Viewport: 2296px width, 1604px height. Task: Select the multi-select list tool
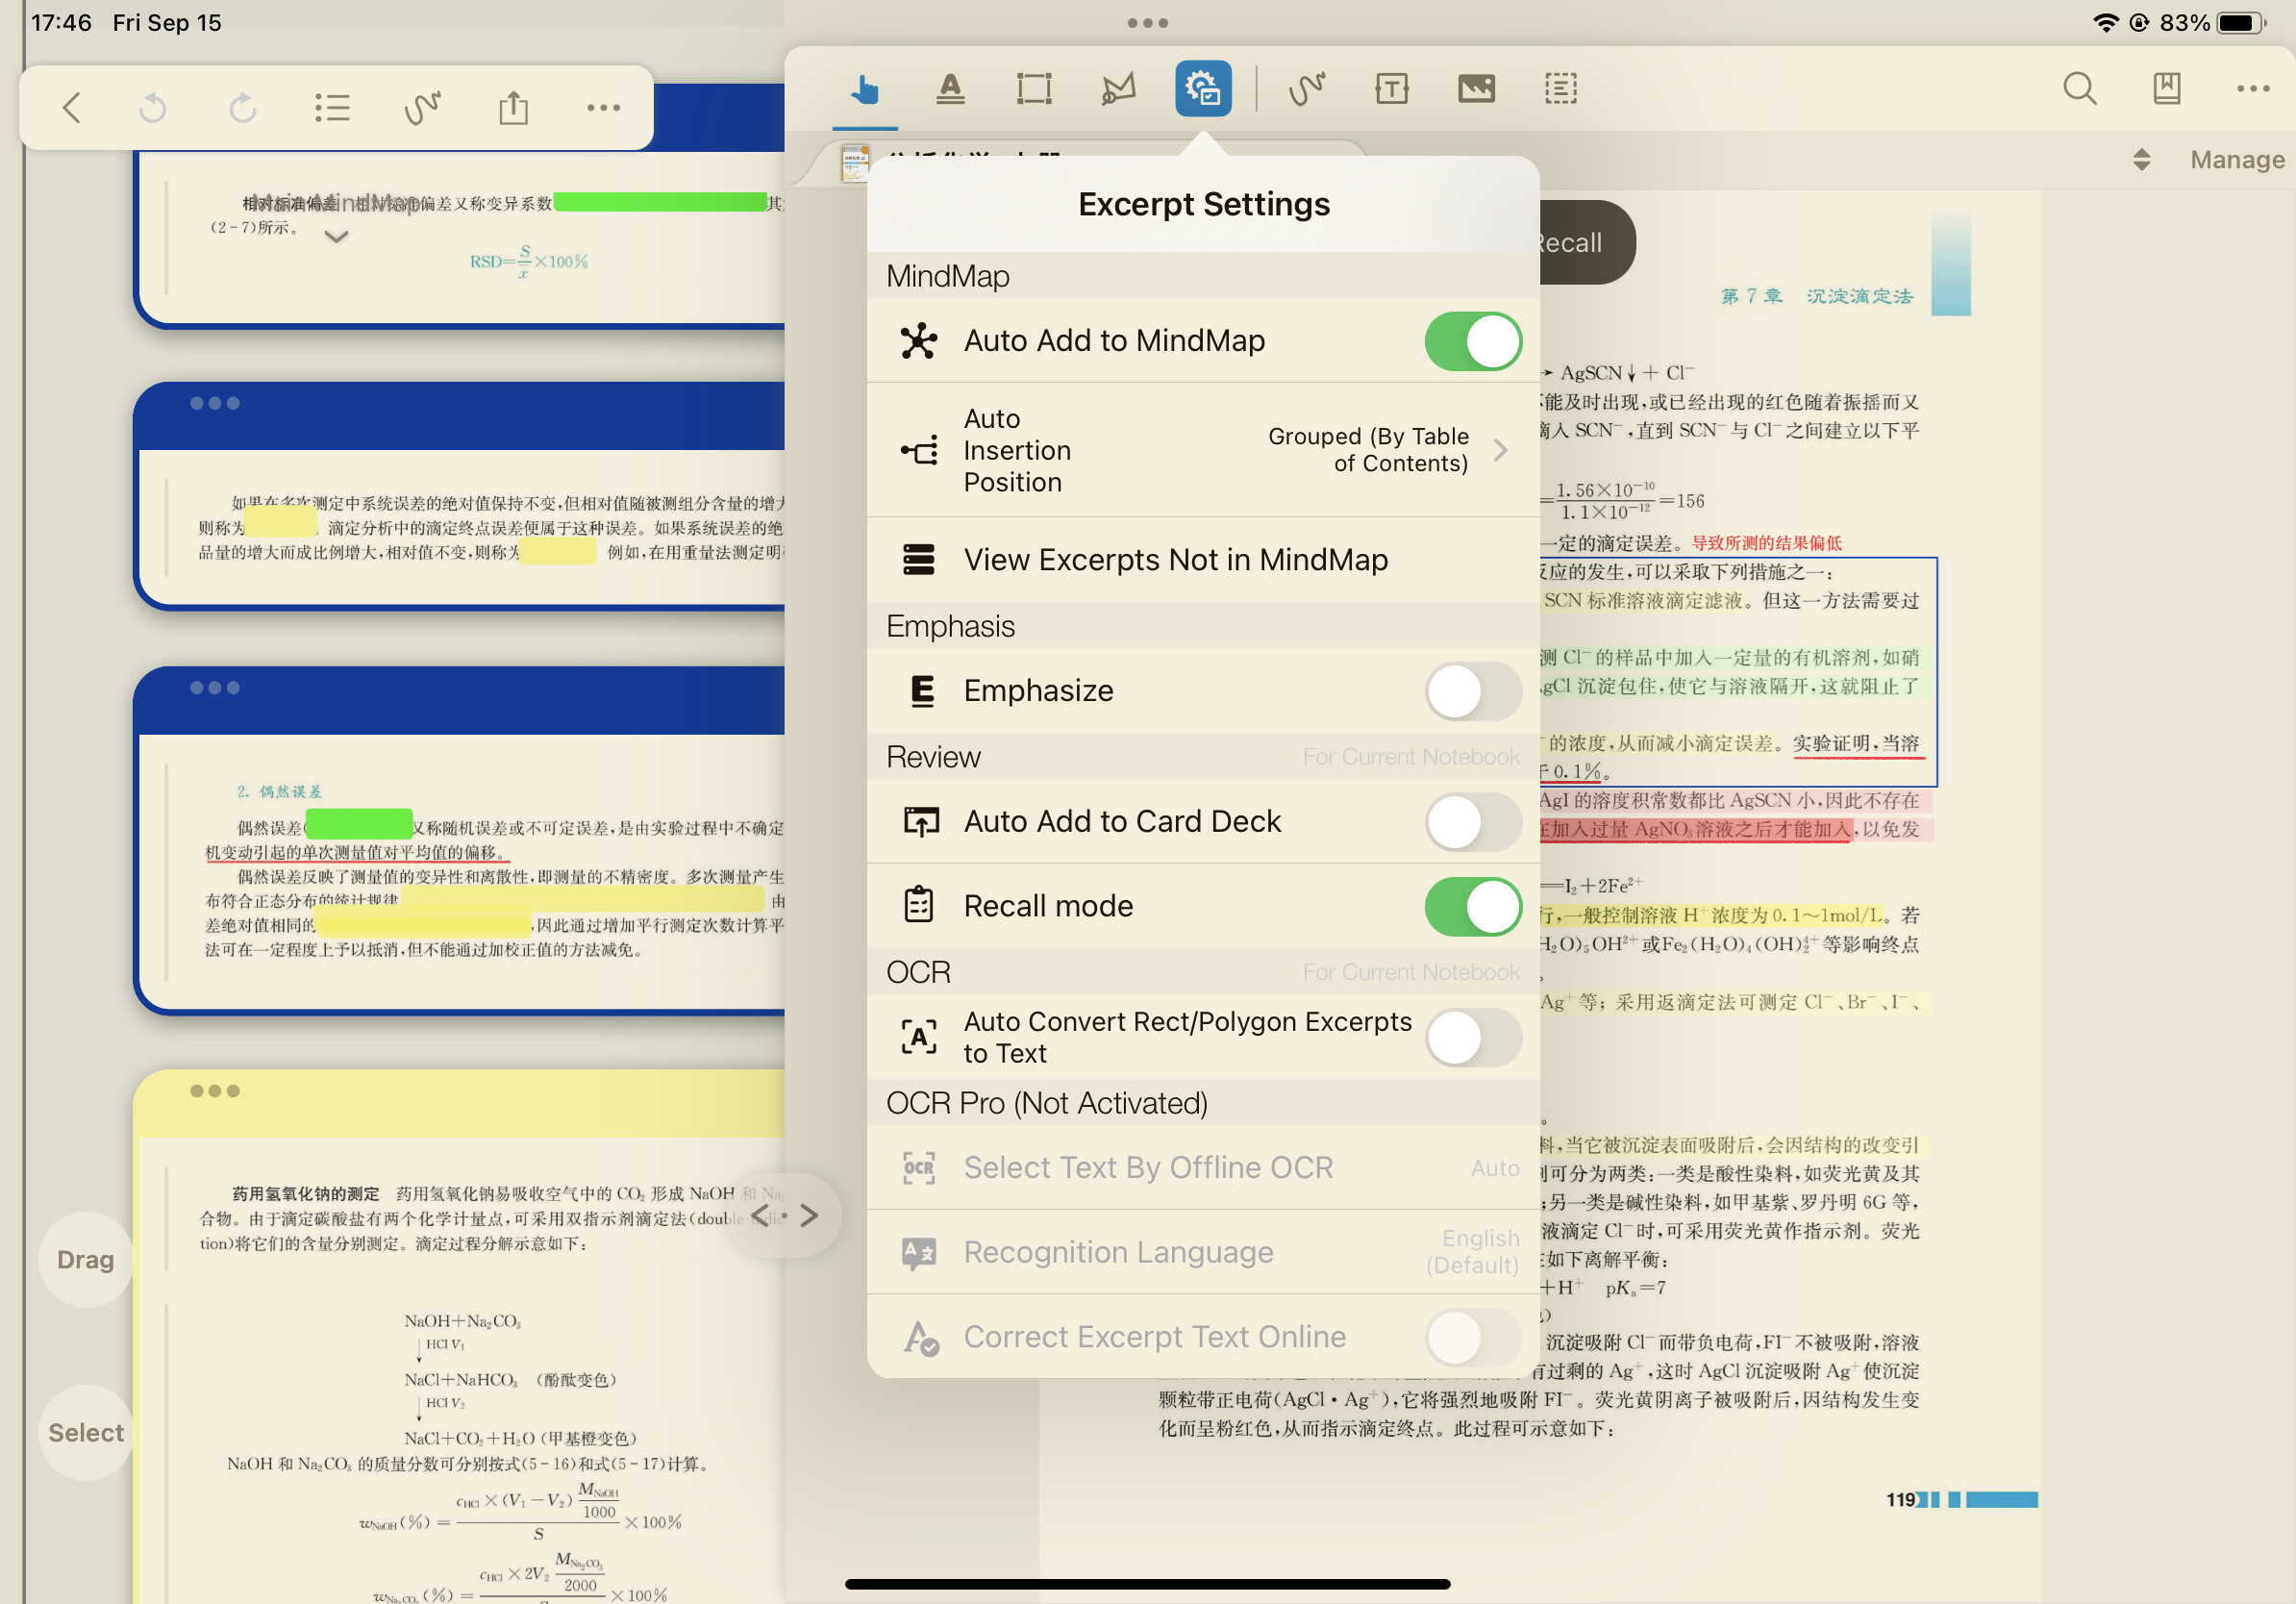pos(1560,89)
